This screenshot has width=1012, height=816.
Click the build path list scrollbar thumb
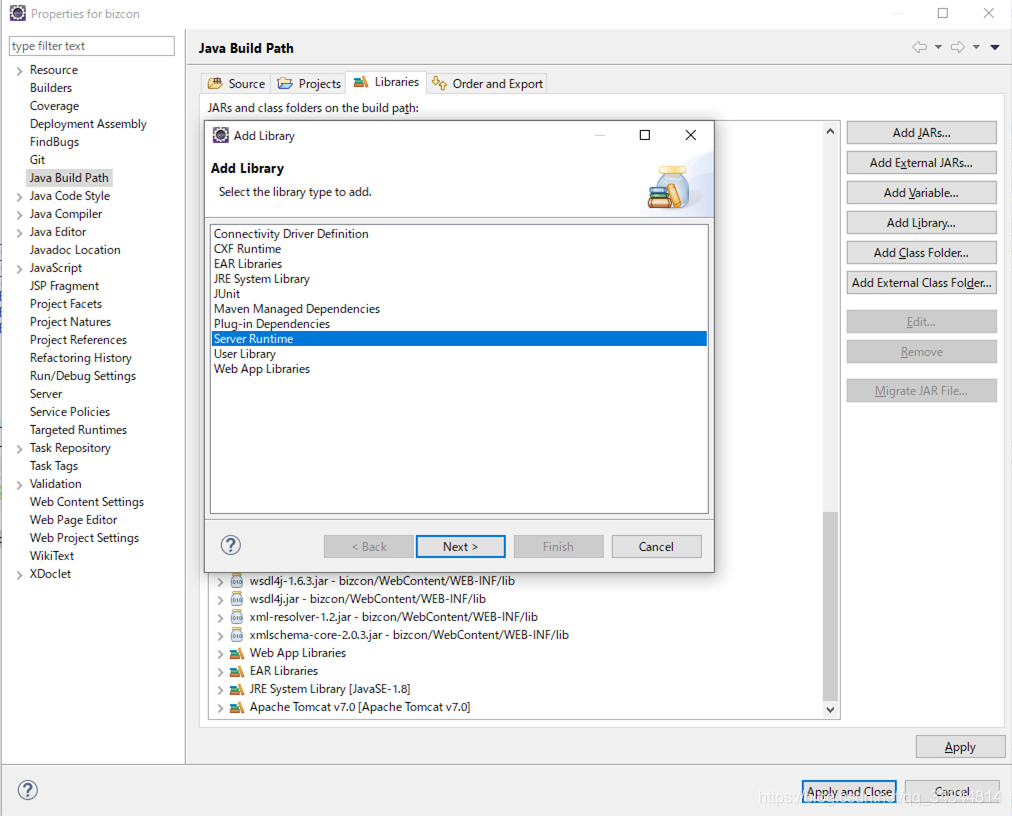click(831, 606)
